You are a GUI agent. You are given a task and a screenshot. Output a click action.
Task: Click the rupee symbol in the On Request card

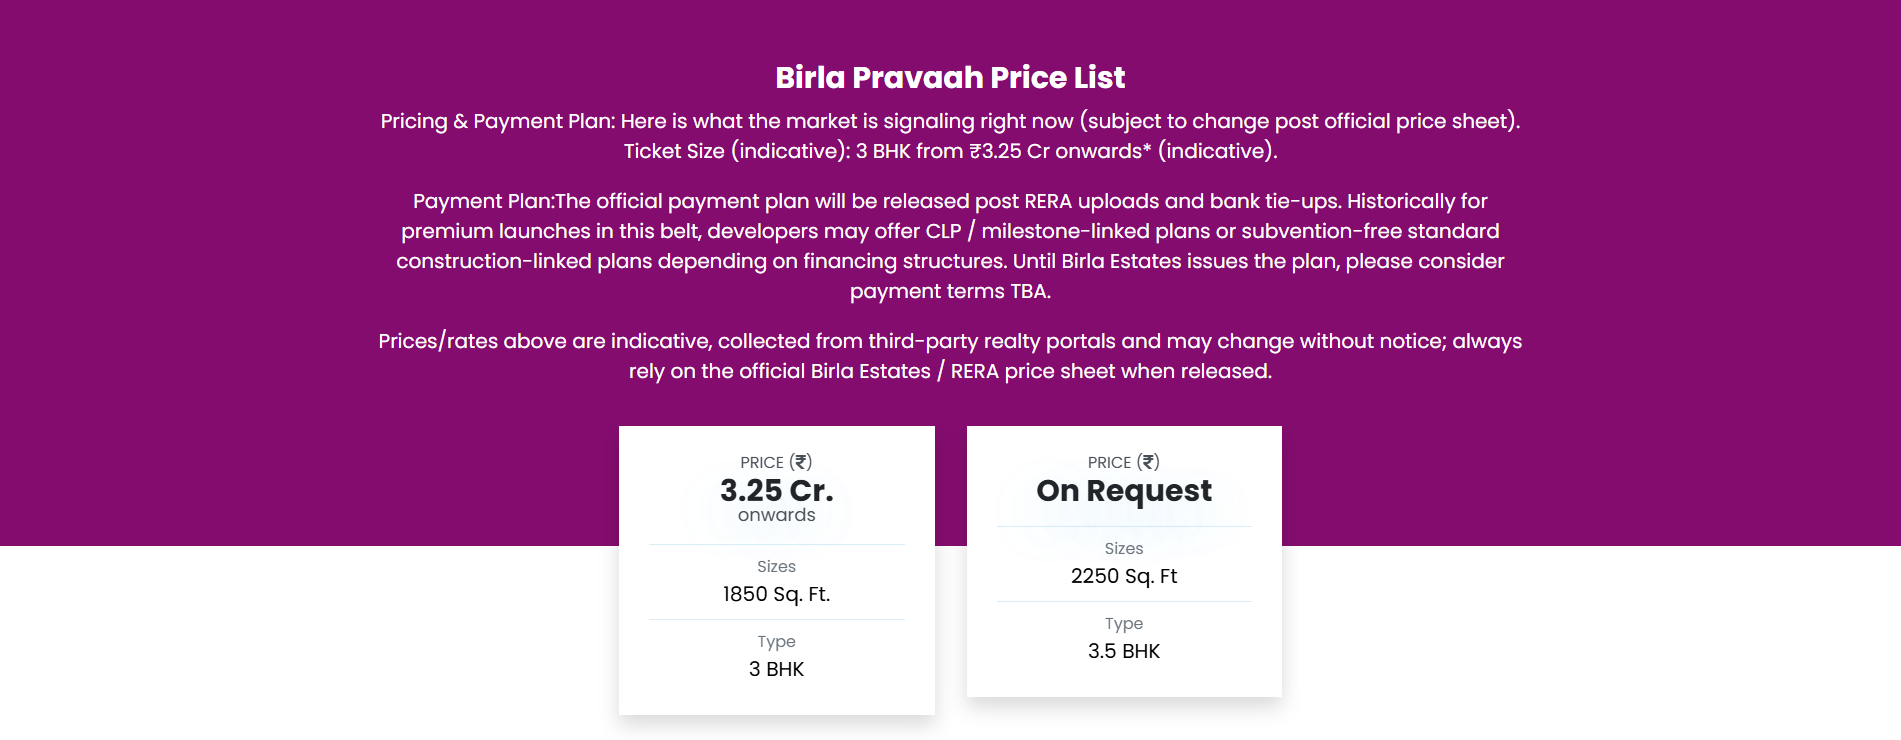tap(1149, 462)
